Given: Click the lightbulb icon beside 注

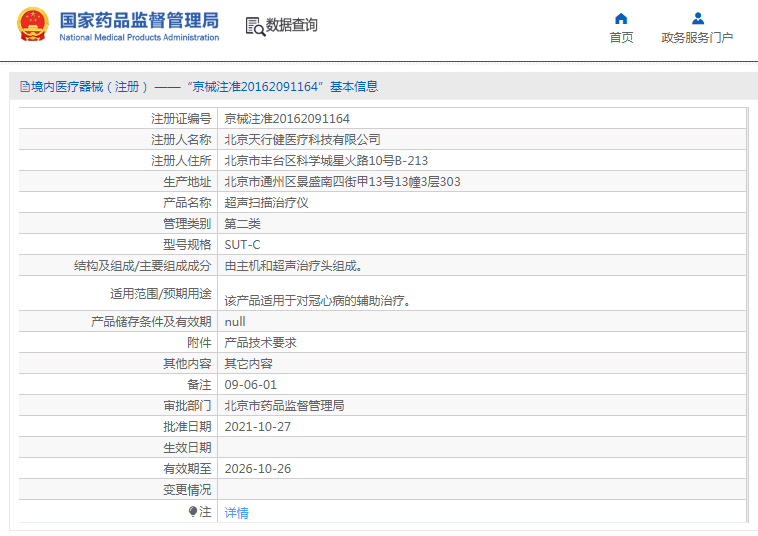Looking at the screenshot, I should 193,511.
